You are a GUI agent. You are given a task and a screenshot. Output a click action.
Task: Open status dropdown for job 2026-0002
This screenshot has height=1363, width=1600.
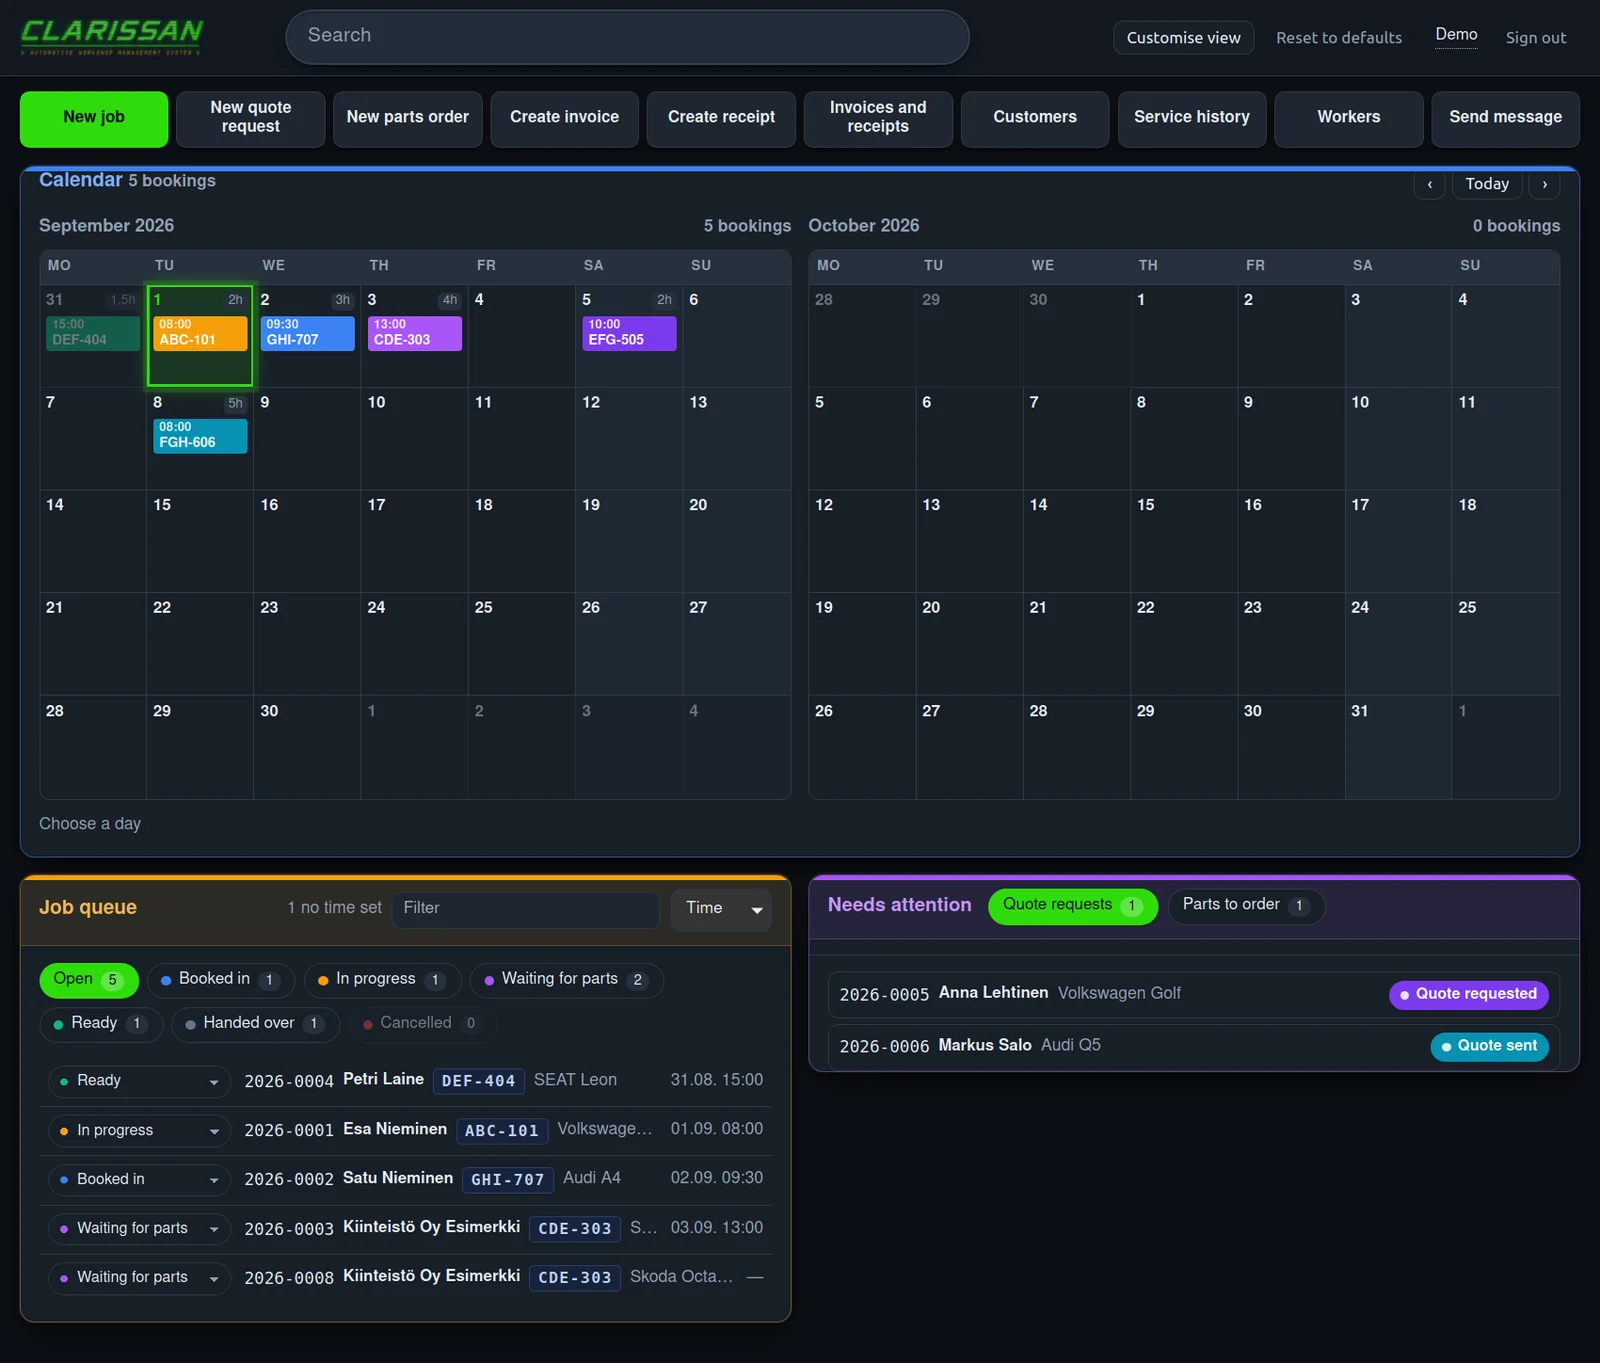[139, 1180]
